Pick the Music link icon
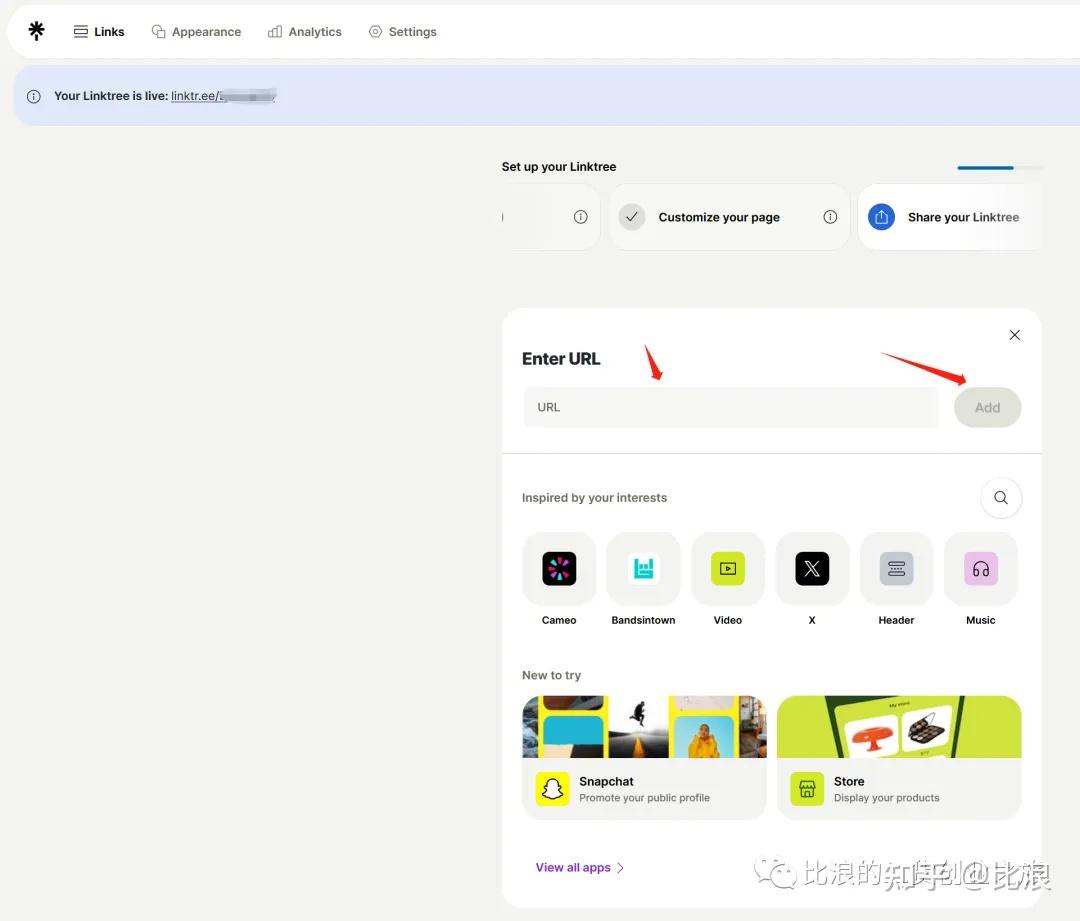Viewport: 1080px width, 921px height. click(980, 568)
